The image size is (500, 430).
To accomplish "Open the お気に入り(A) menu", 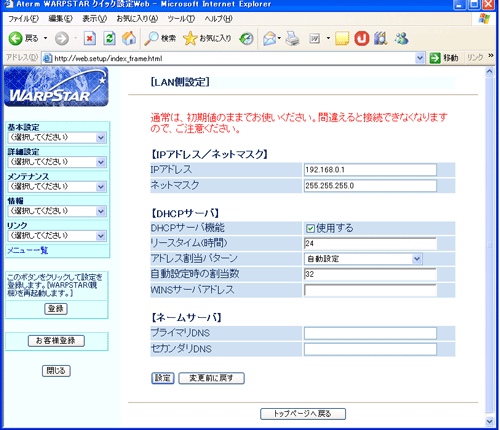I will coord(137,19).
